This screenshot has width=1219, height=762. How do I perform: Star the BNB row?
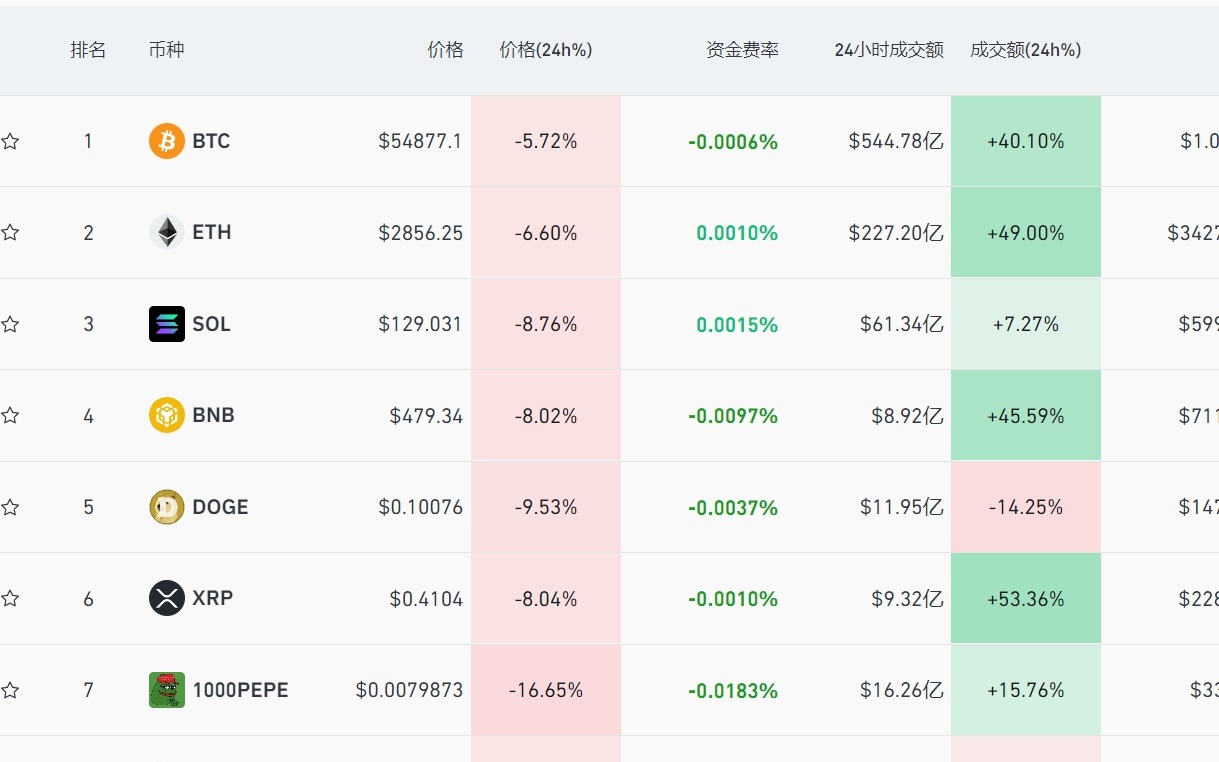[x=10, y=415]
